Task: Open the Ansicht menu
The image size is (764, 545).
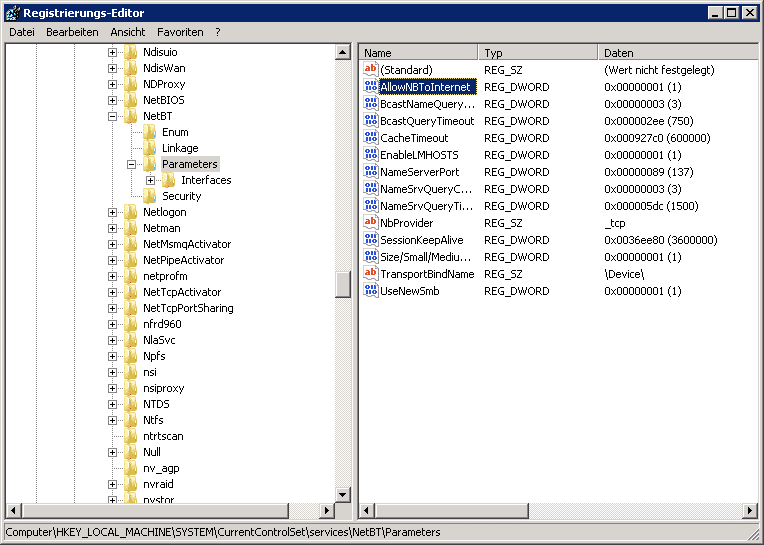Action: pyautogui.click(x=128, y=32)
